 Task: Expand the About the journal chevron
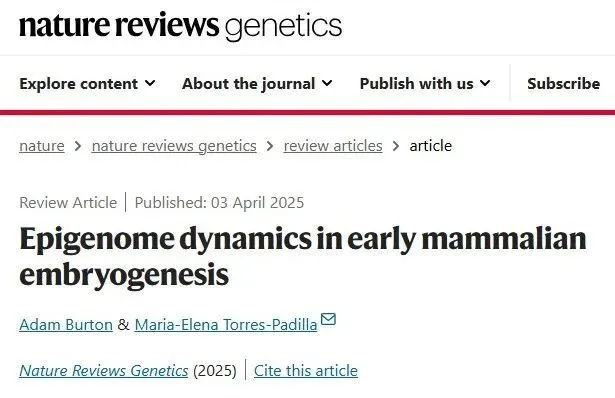pyautogui.click(x=327, y=83)
